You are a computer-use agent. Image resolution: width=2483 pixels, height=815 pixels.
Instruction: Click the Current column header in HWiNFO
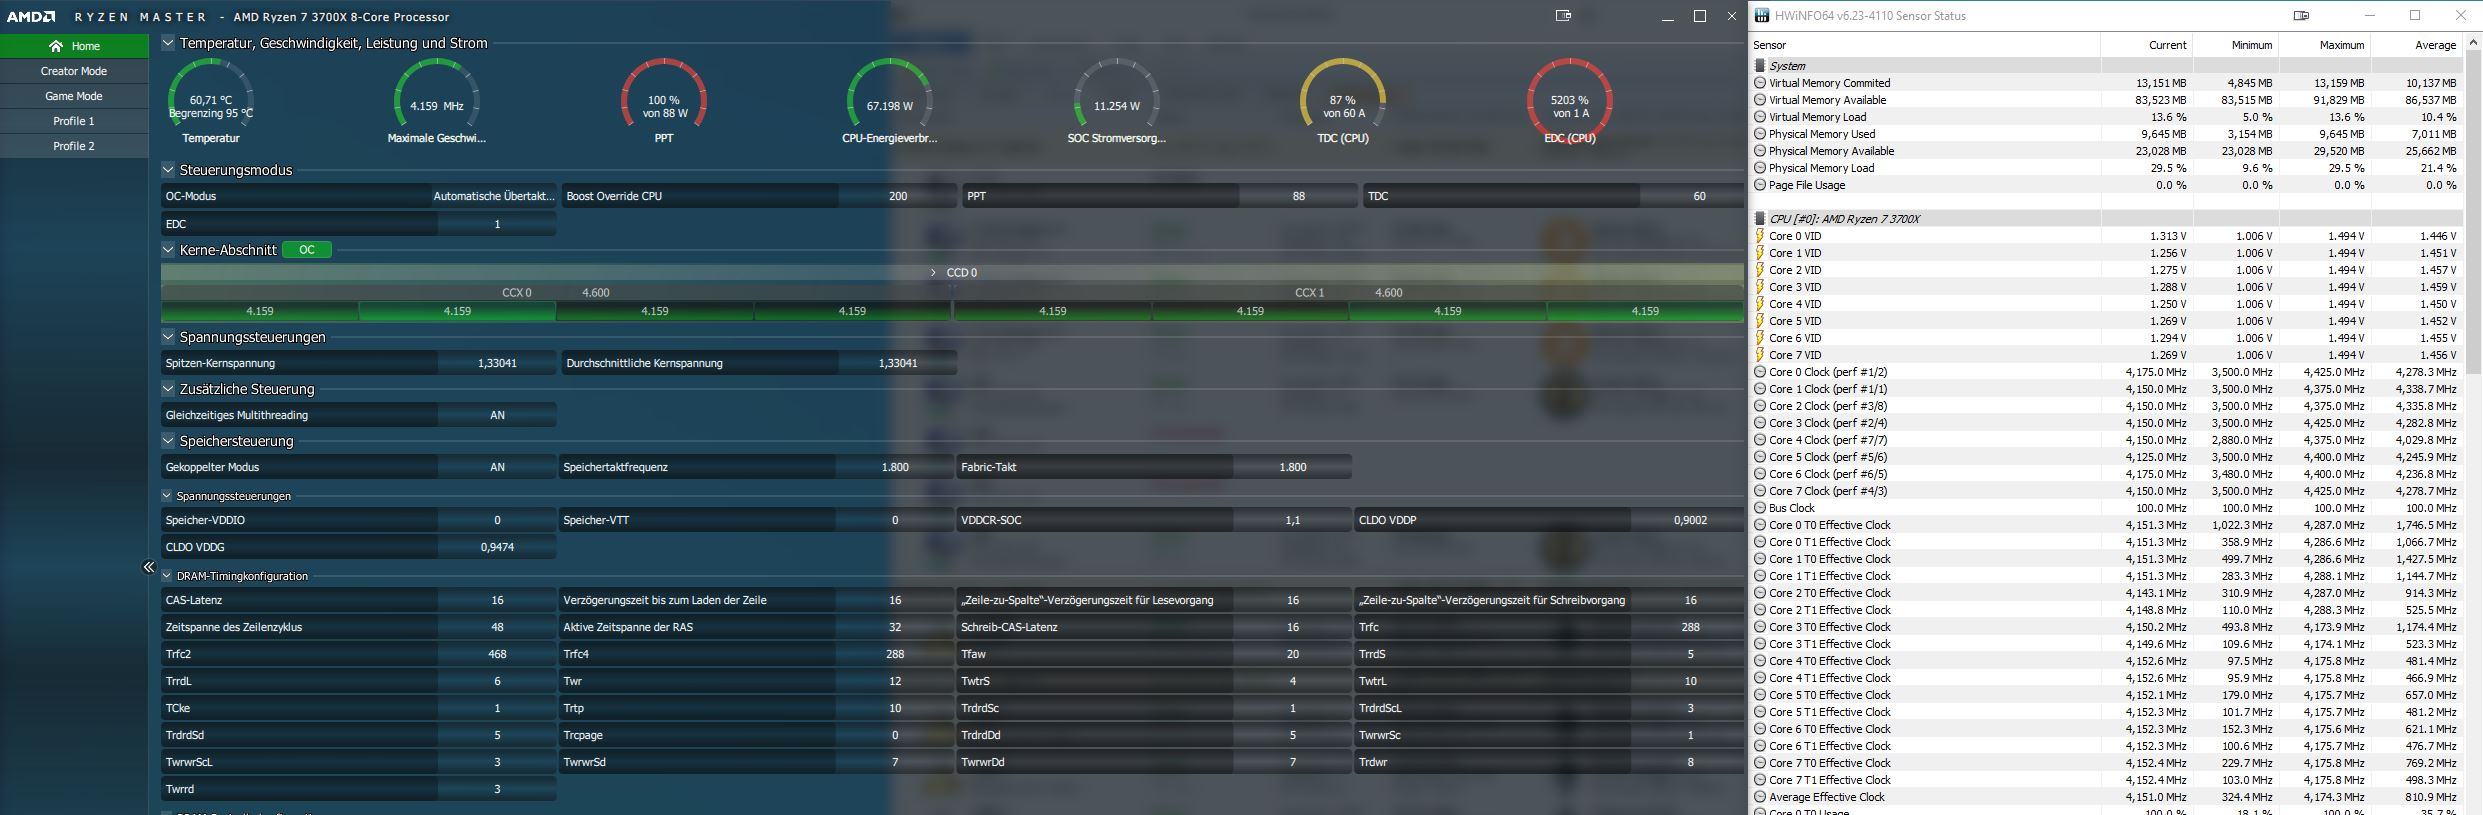tap(2147, 45)
